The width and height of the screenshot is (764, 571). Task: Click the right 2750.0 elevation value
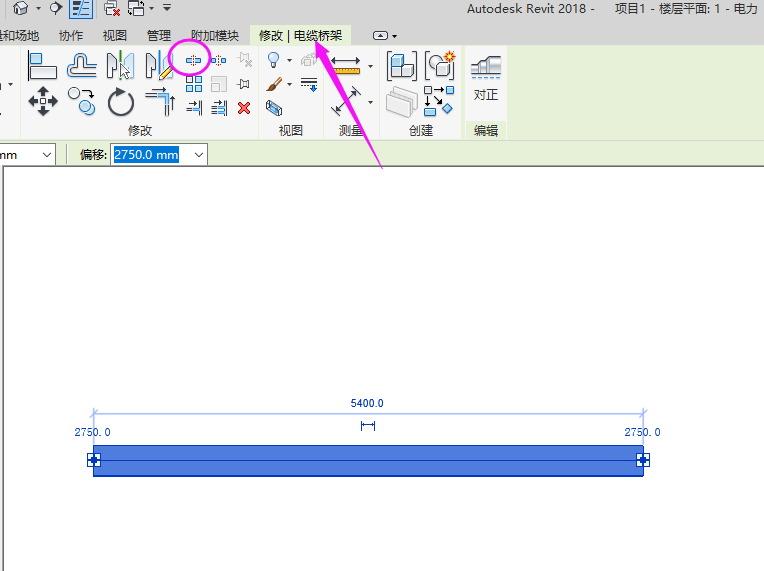pyautogui.click(x=643, y=432)
